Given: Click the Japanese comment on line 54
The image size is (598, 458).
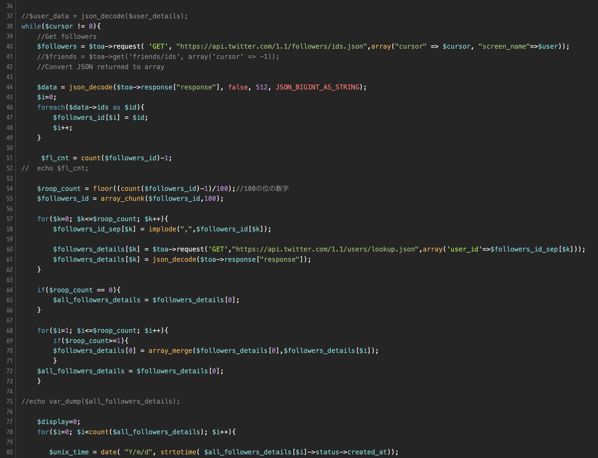Looking at the screenshot, I should click(262, 189).
